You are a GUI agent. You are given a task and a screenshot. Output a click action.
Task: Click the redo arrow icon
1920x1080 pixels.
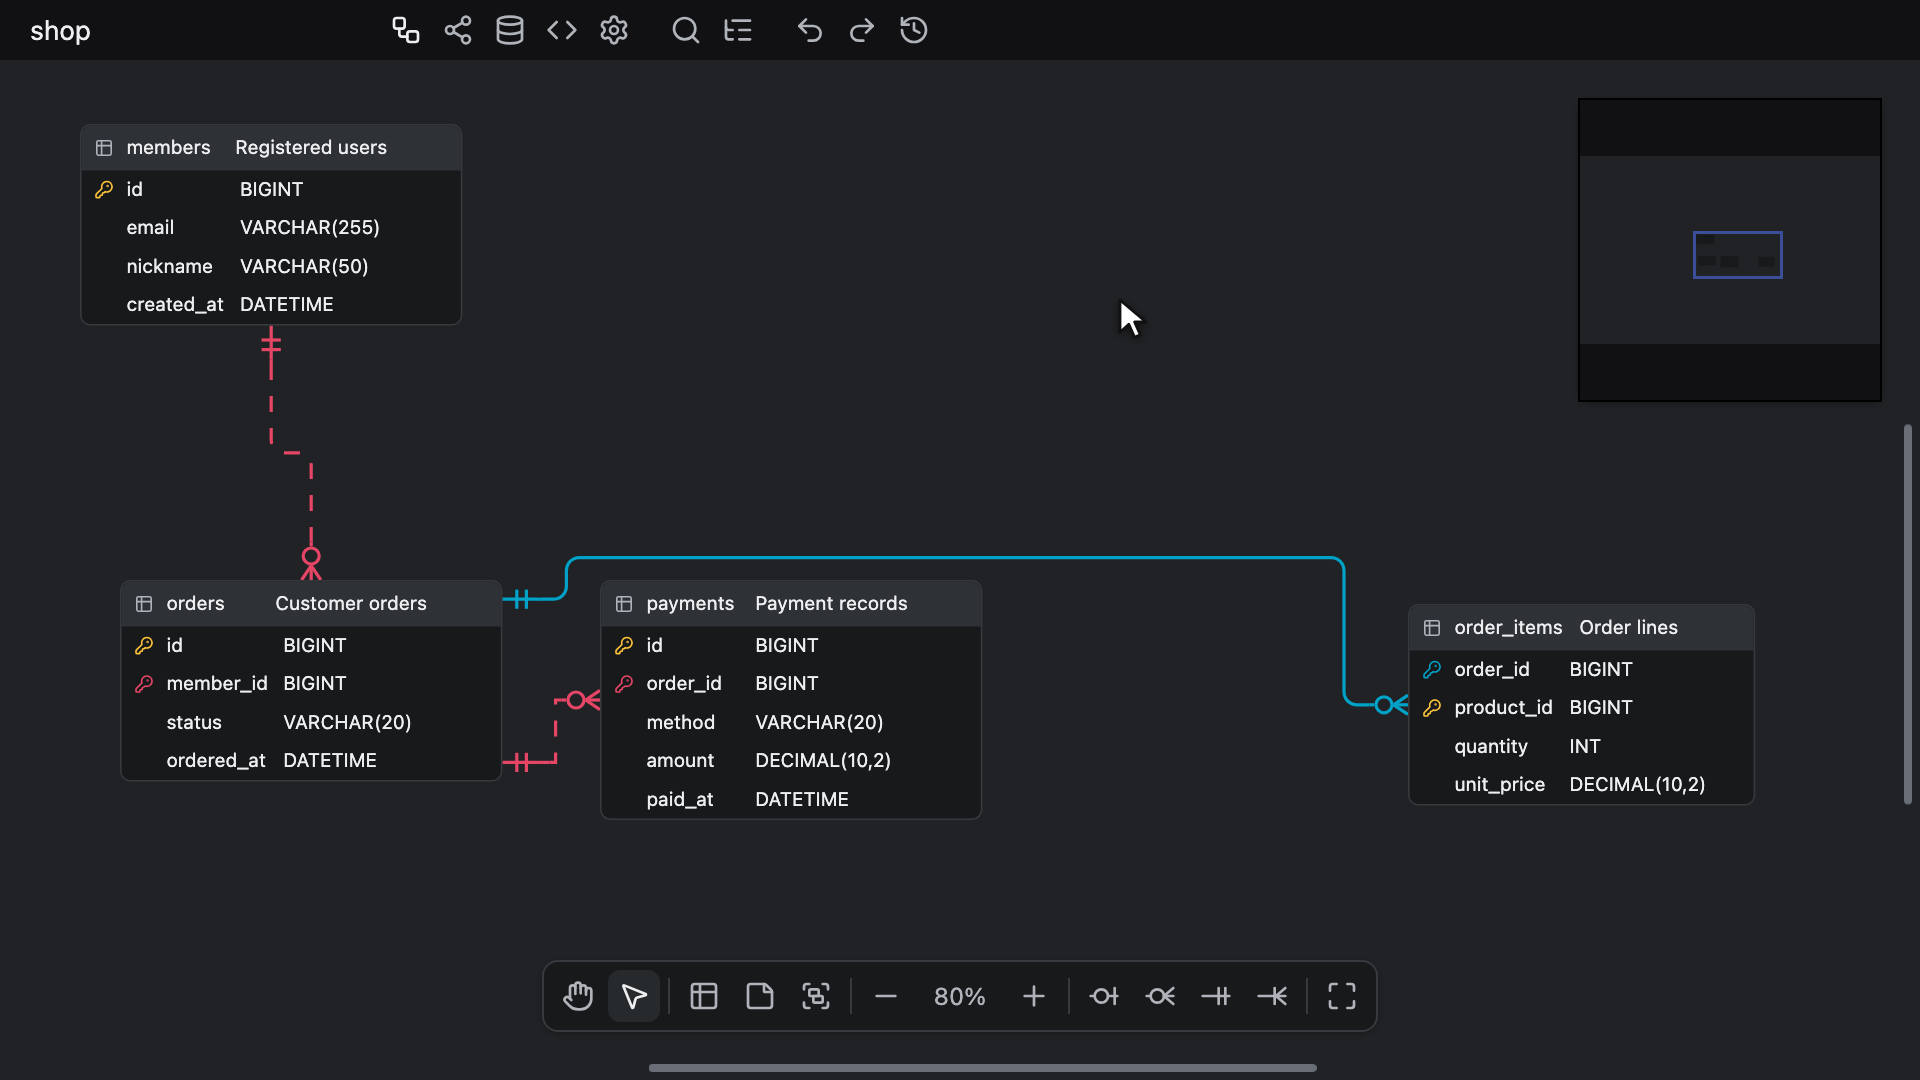click(x=862, y=30)
